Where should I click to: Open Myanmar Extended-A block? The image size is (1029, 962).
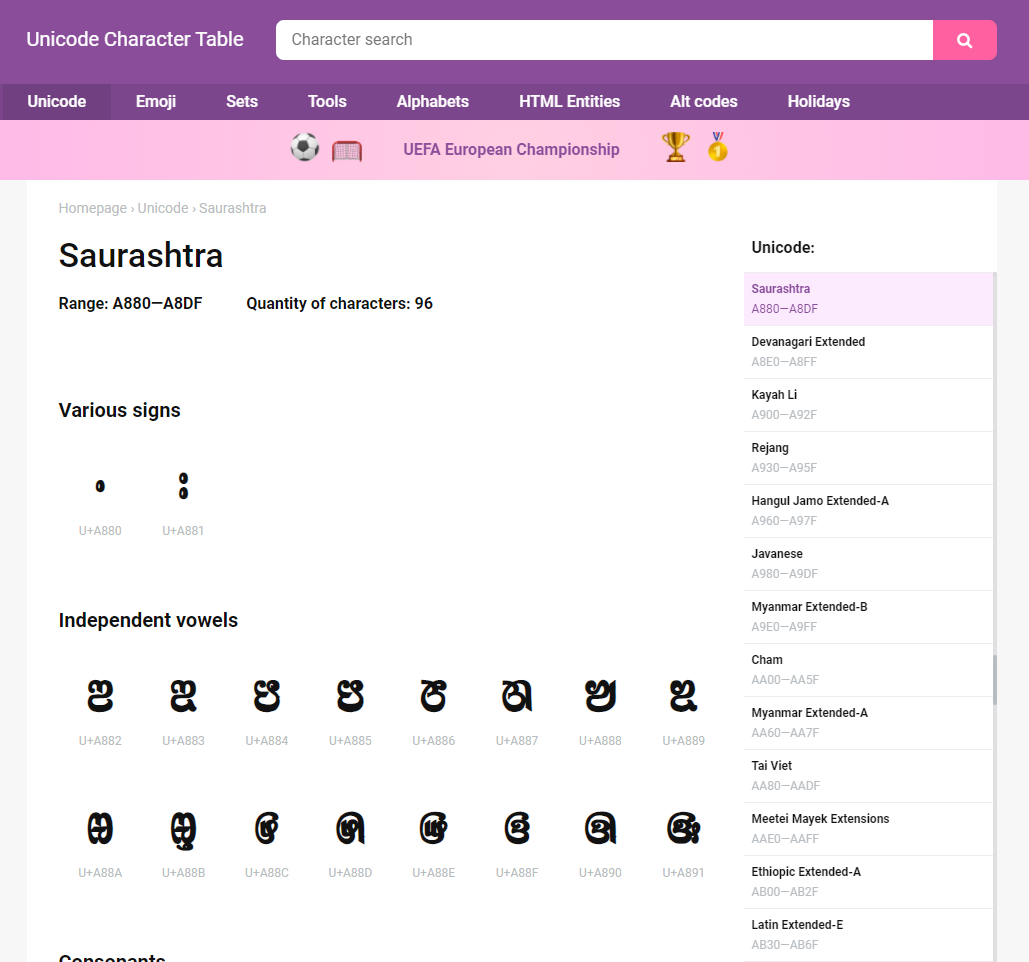pyautogui.click(x=868, y=724)
